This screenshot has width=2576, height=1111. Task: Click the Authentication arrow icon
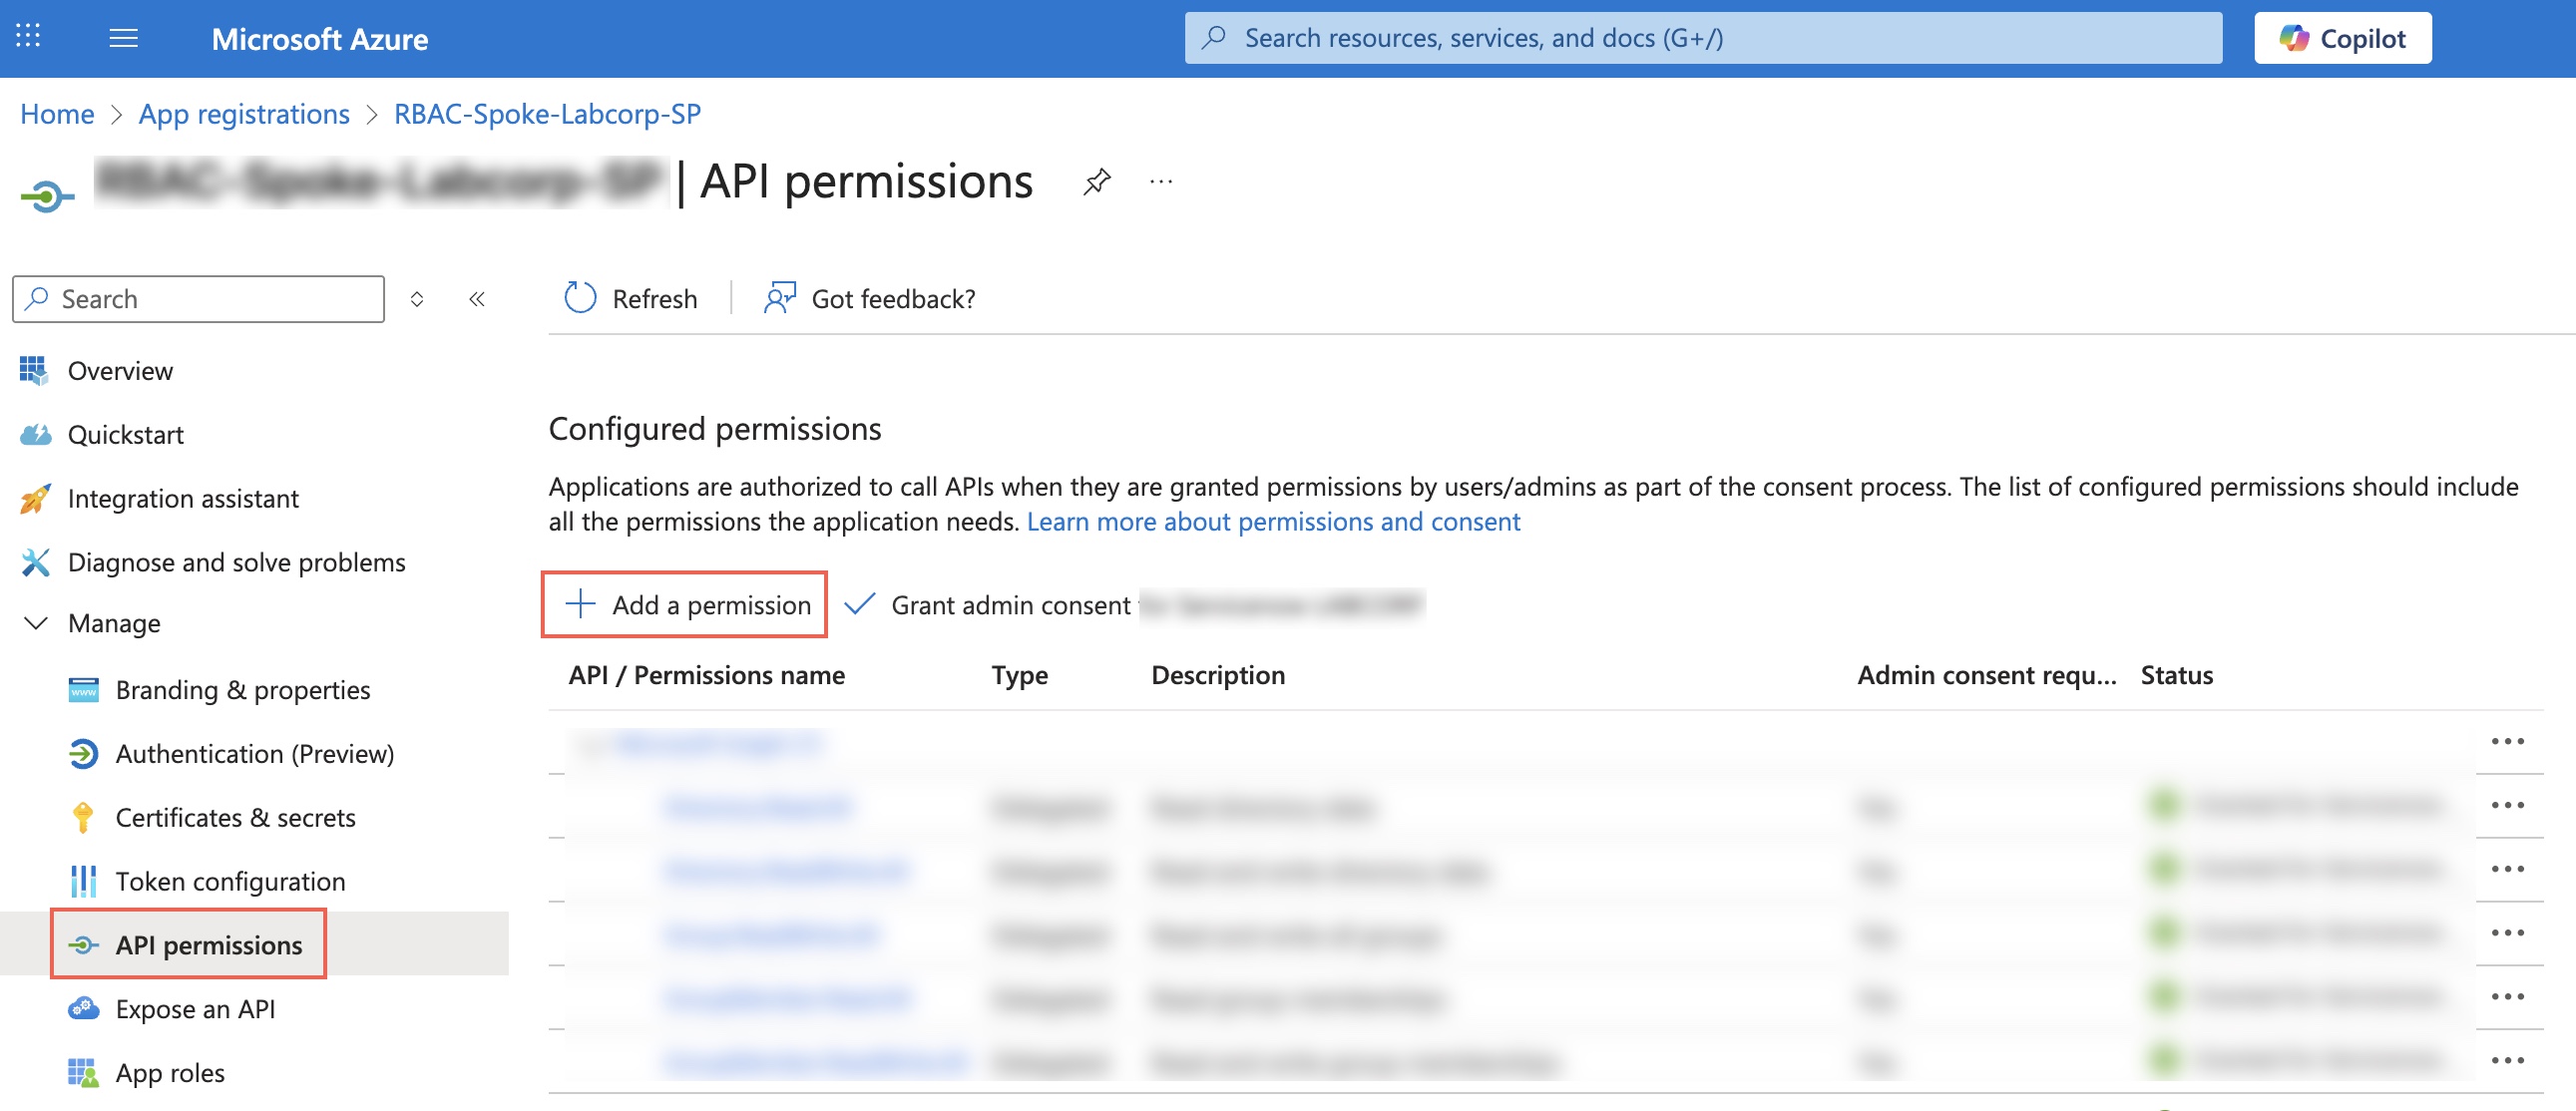(83, 753)
